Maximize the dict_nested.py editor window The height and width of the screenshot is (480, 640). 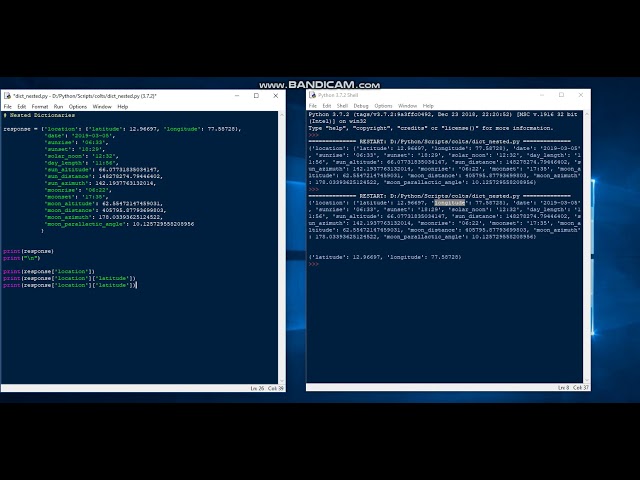click(x=256, y=96)
